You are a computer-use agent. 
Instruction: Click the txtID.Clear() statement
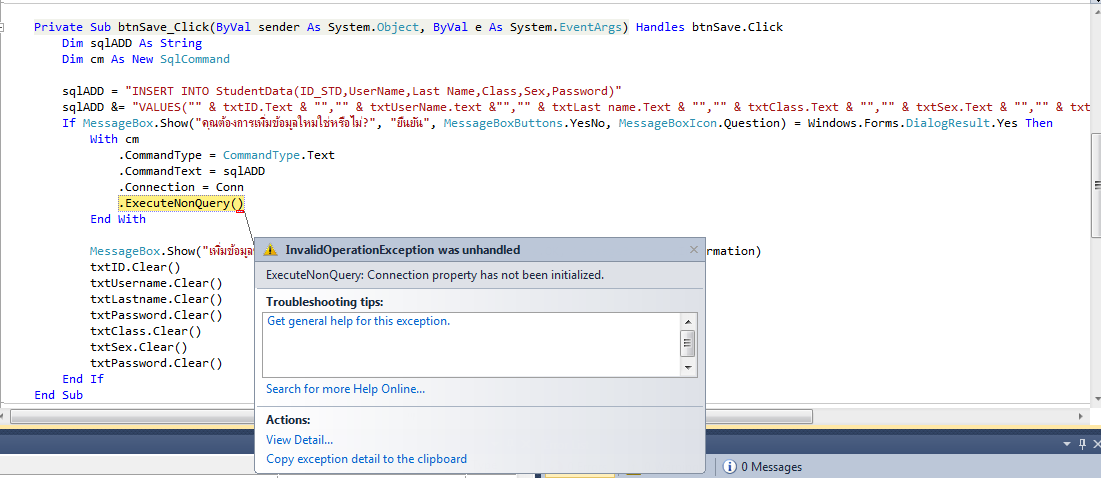click(135, 267)
